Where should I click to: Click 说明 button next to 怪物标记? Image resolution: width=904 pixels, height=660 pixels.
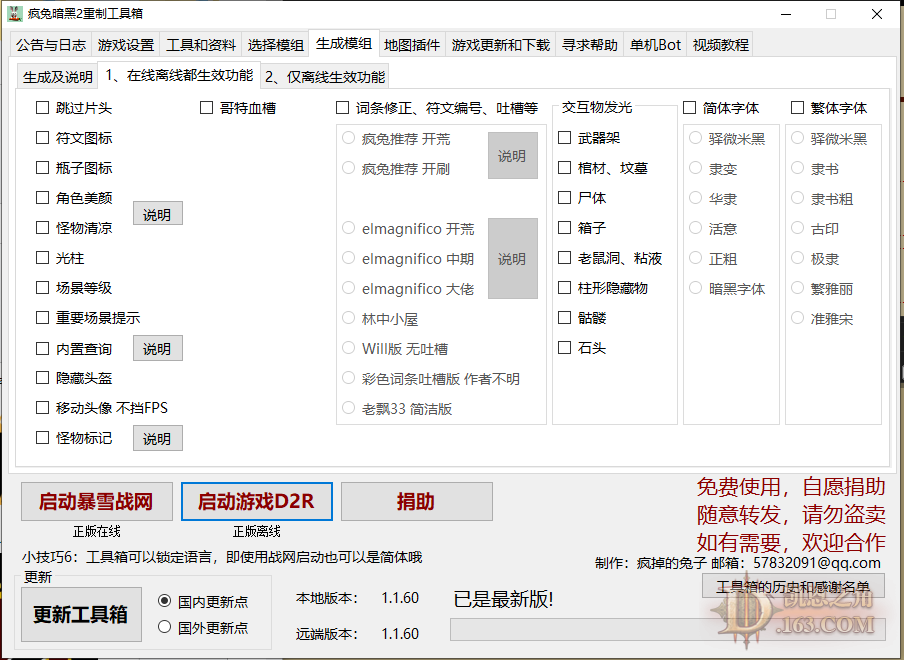click(157, 438)
